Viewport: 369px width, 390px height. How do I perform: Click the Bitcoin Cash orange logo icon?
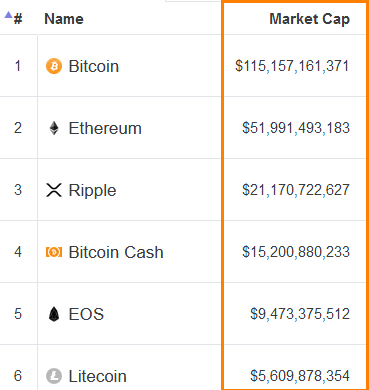(x=54, y=252)
